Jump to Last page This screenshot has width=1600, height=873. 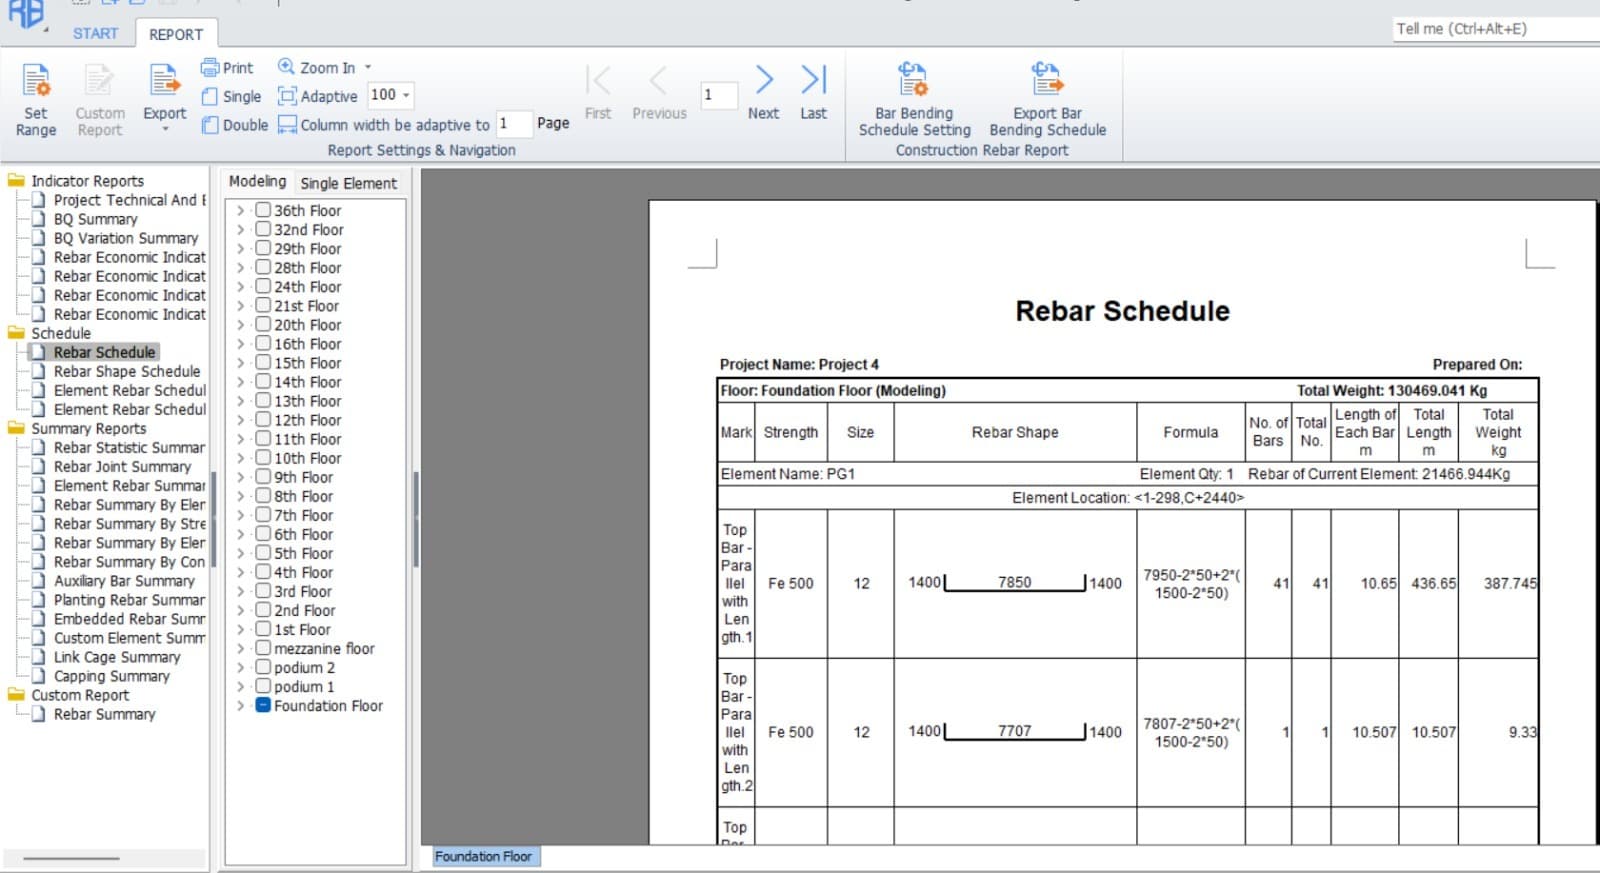[x=813, y=93]
